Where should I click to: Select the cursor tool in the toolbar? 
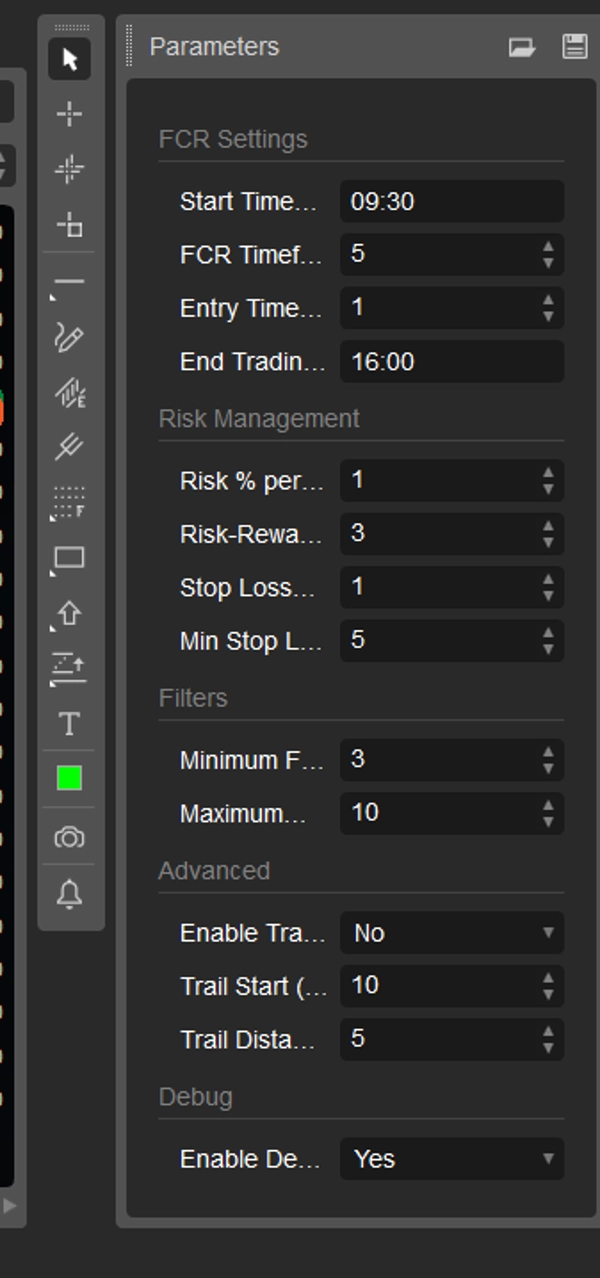[68, 60]
